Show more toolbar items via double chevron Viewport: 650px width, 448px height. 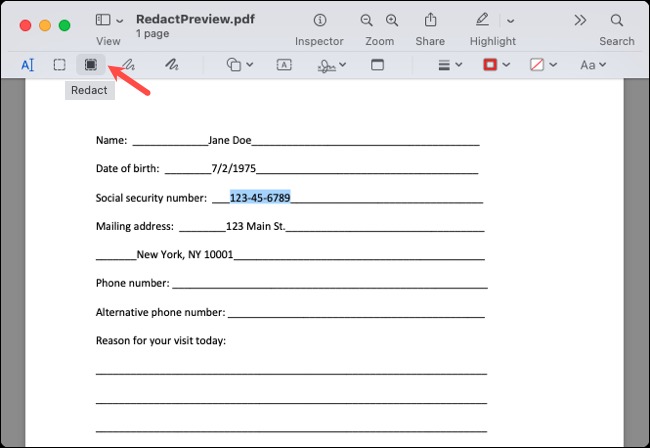coord(580,20)
